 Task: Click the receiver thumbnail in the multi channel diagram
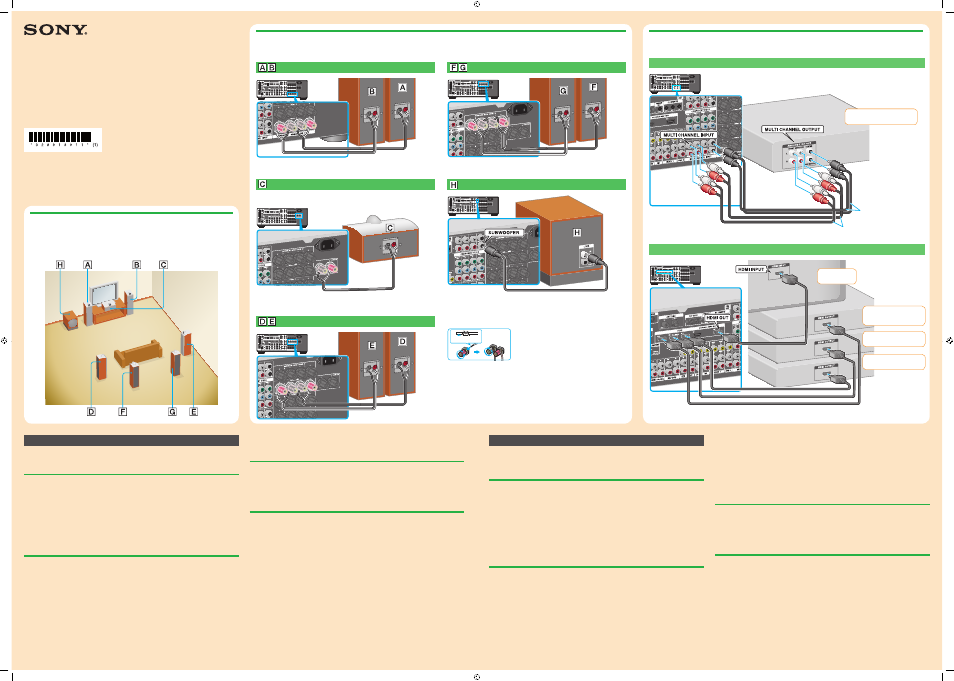[x=675, y=83]
